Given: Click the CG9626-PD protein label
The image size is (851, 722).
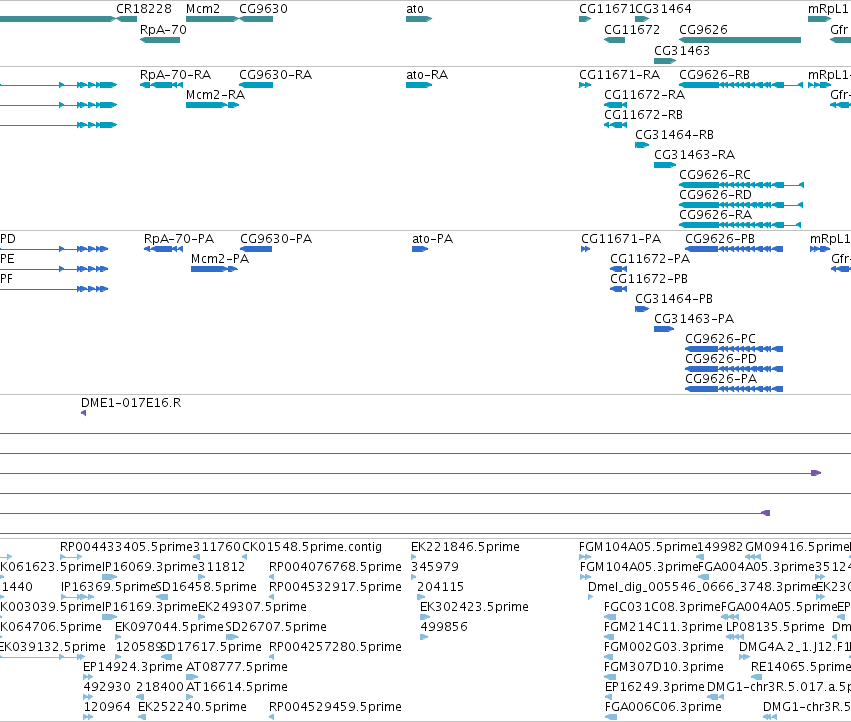Looking at the screenshot, I should click(721, 359).
